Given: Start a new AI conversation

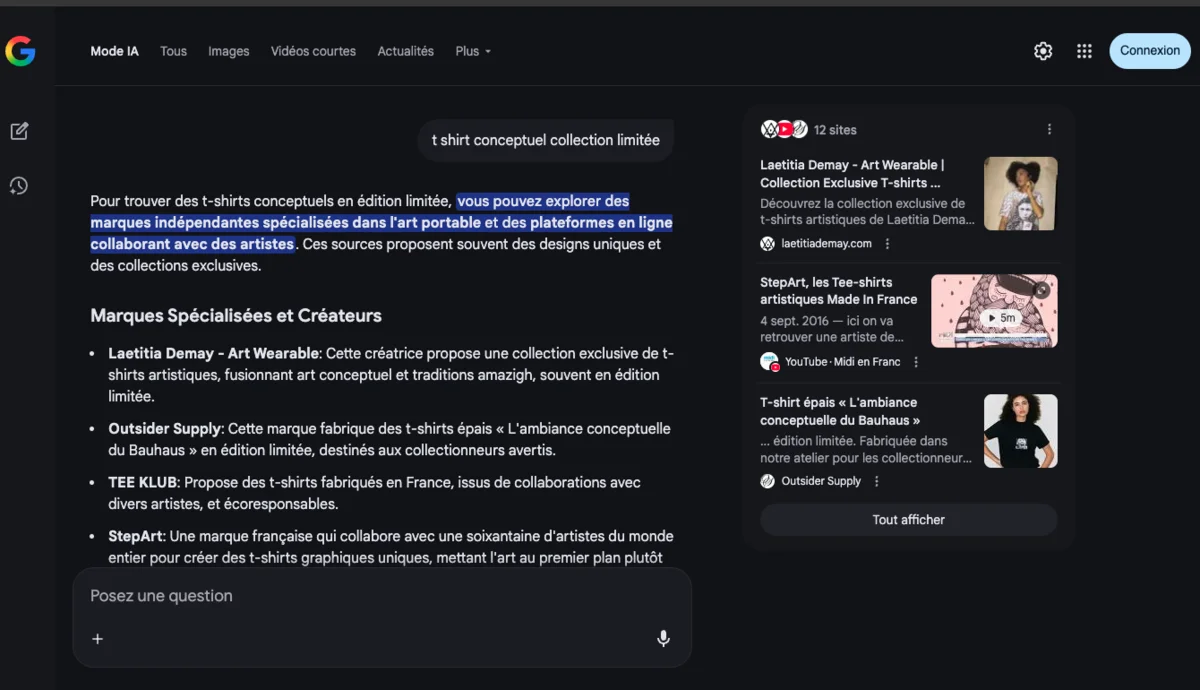Looking at the screenshot, I should [x=19, y=130].
